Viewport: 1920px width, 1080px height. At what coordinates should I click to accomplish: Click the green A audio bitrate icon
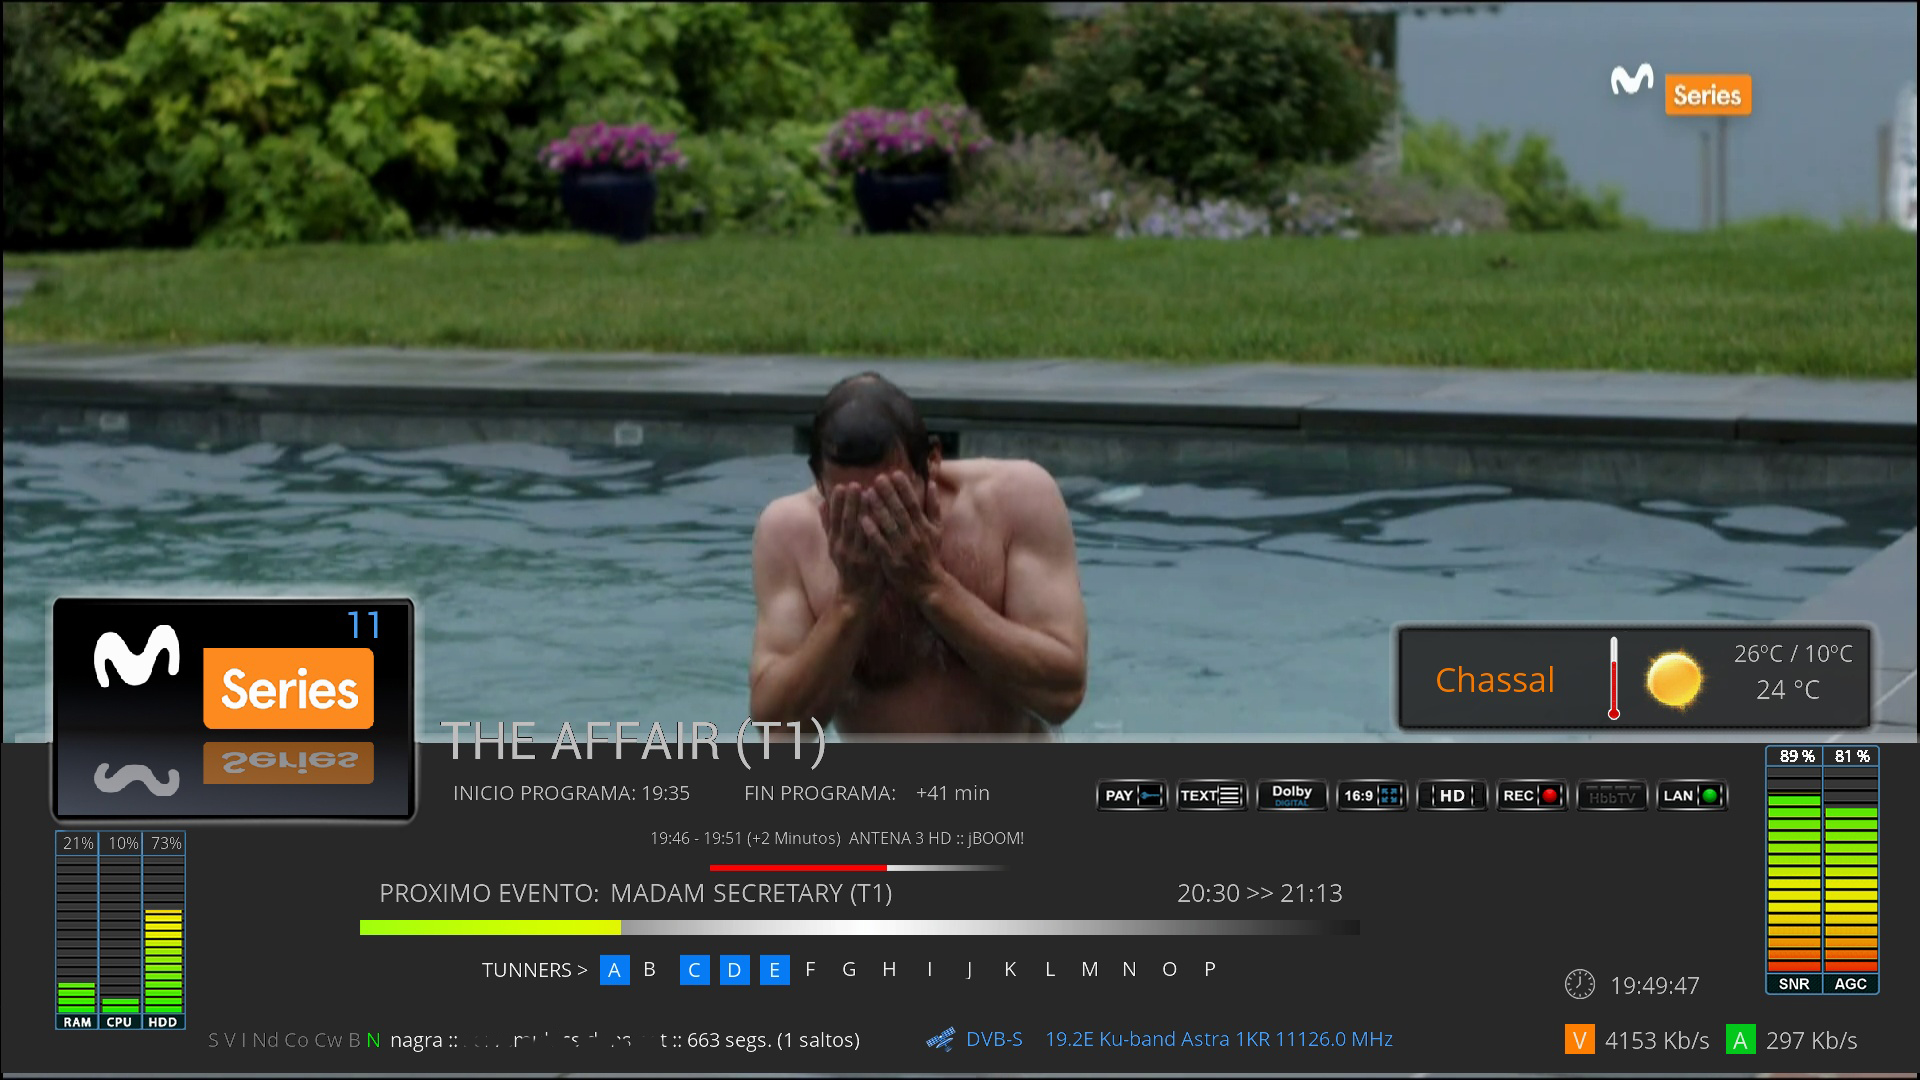[1740, 1040]
